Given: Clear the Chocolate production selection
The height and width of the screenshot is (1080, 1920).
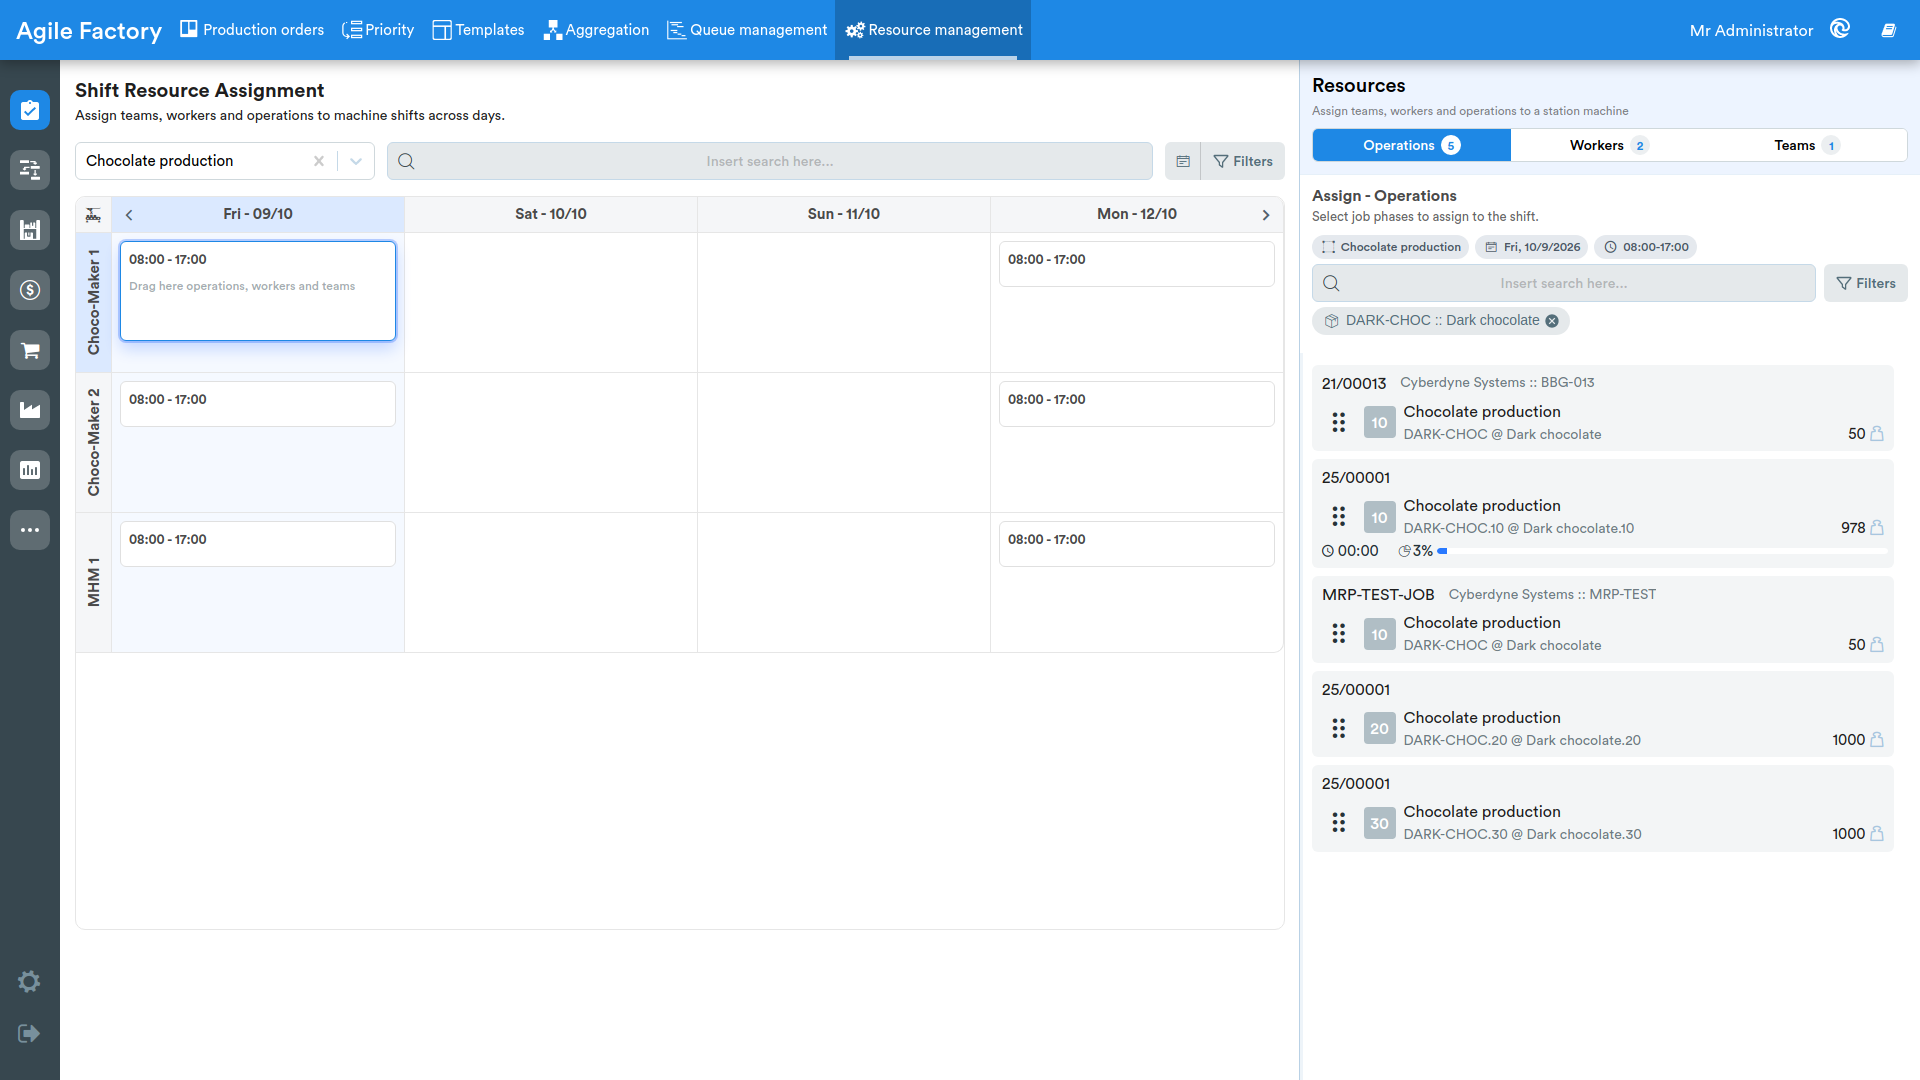Looking at the screenshot, I should (x=319, y=161).
